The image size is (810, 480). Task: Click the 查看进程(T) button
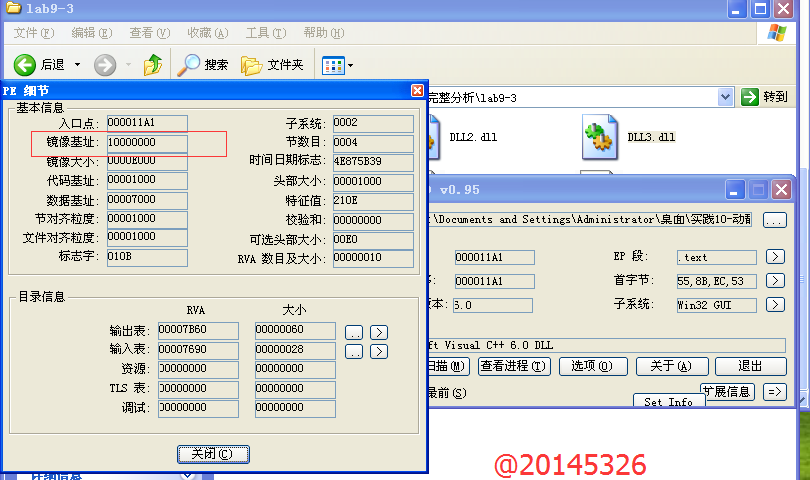pyautogui.click(x=514, y=366)
